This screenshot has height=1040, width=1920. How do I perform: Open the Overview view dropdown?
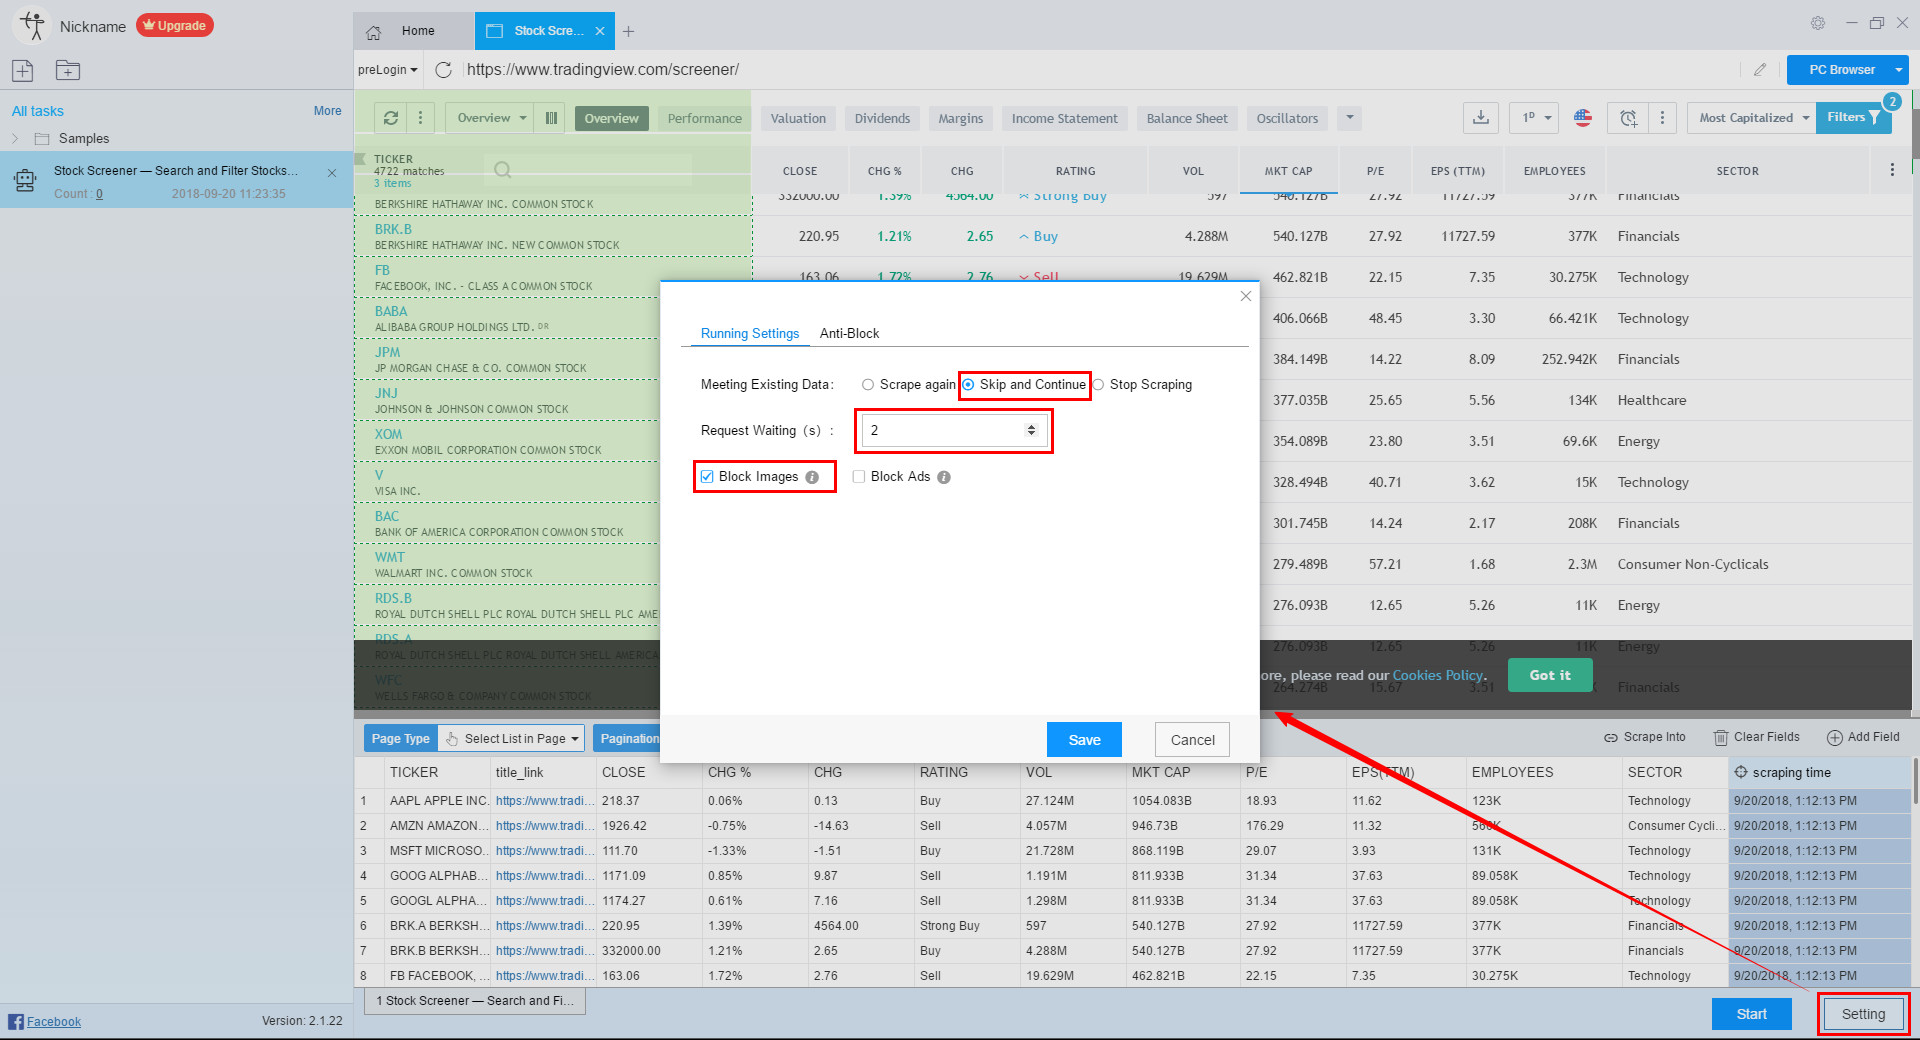(491, 118)
